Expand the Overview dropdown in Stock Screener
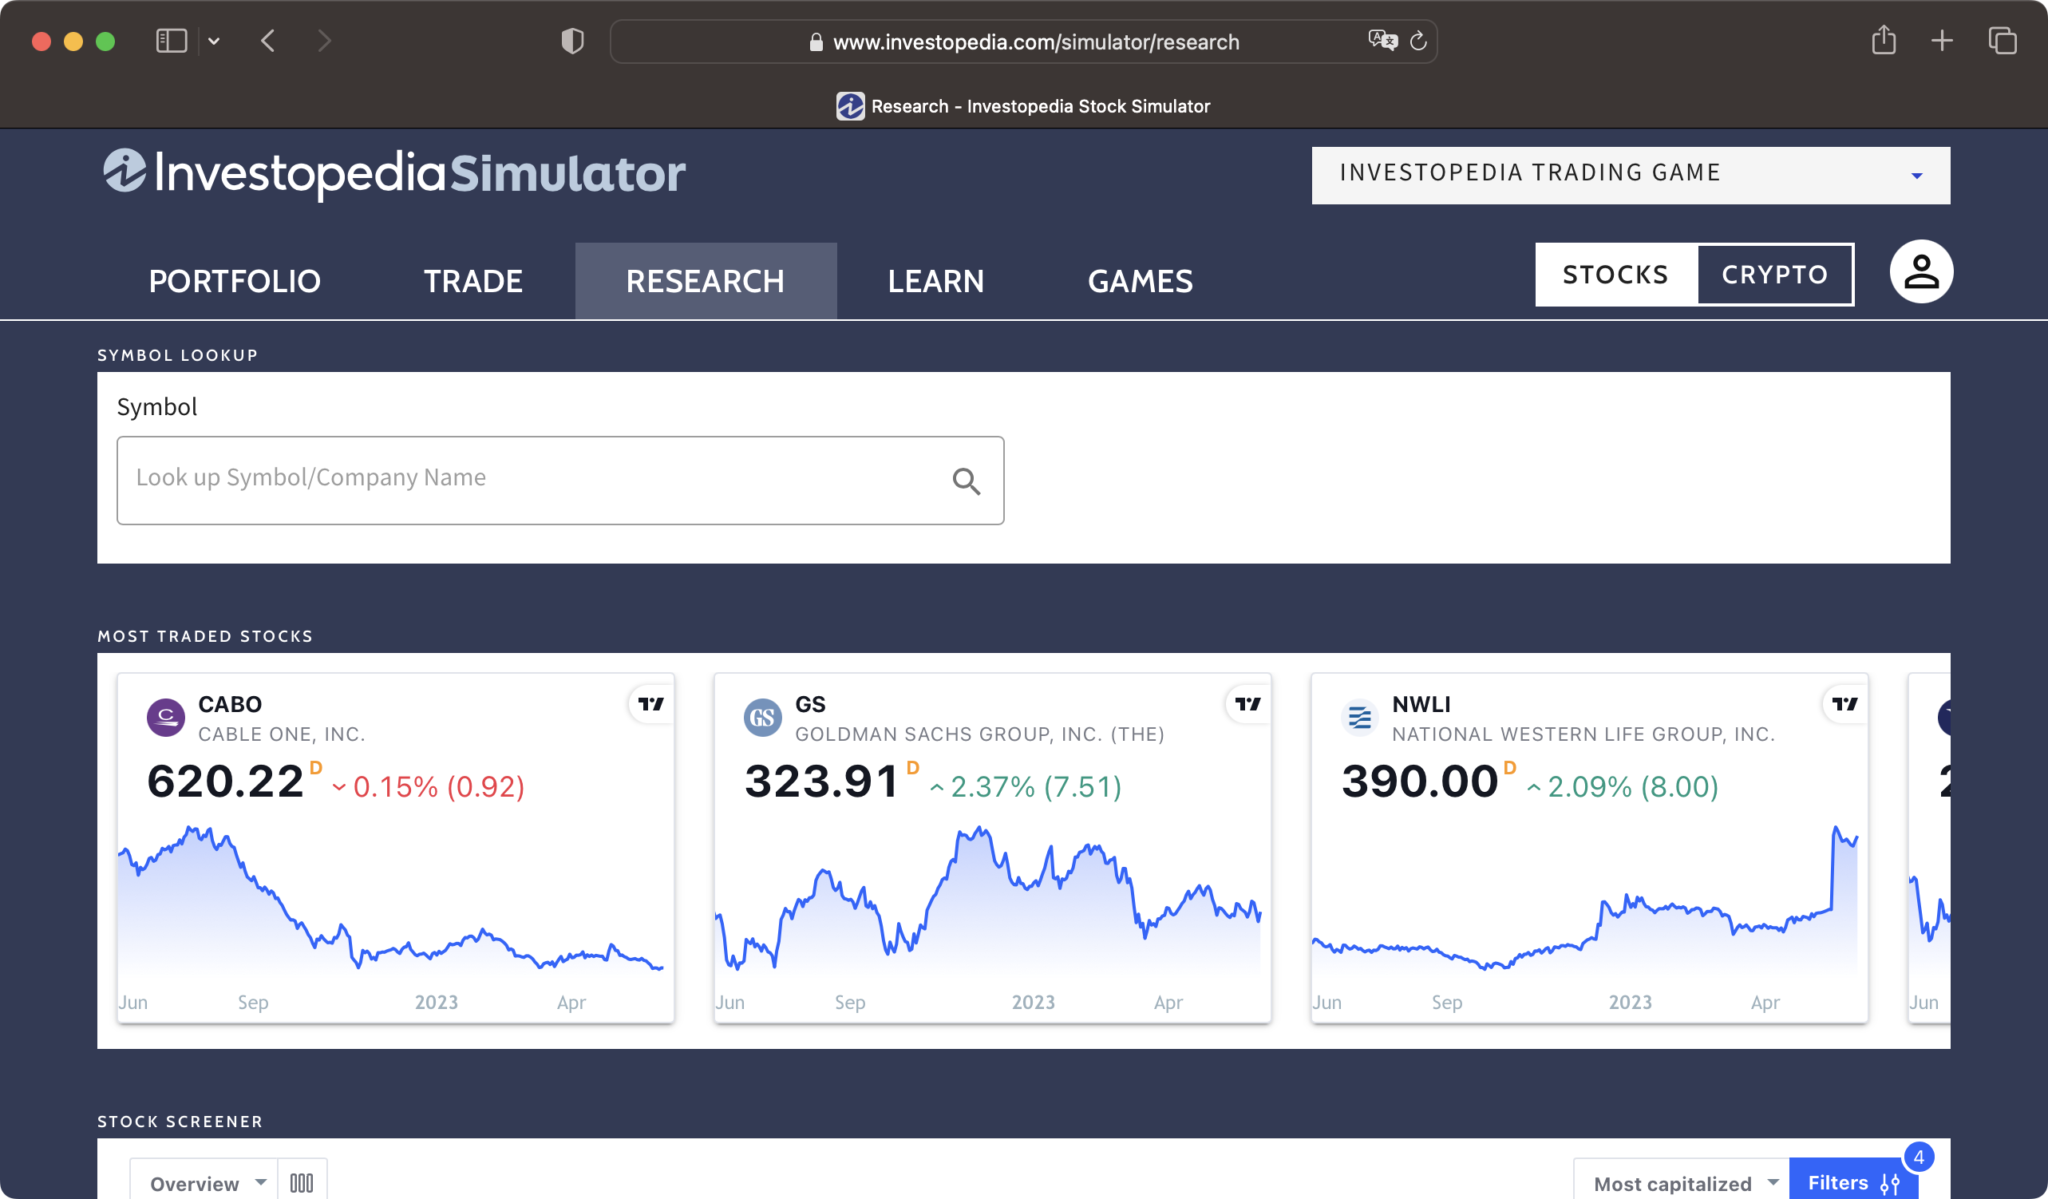The image size is (2048, 1199). click(x=203, y=1181)
